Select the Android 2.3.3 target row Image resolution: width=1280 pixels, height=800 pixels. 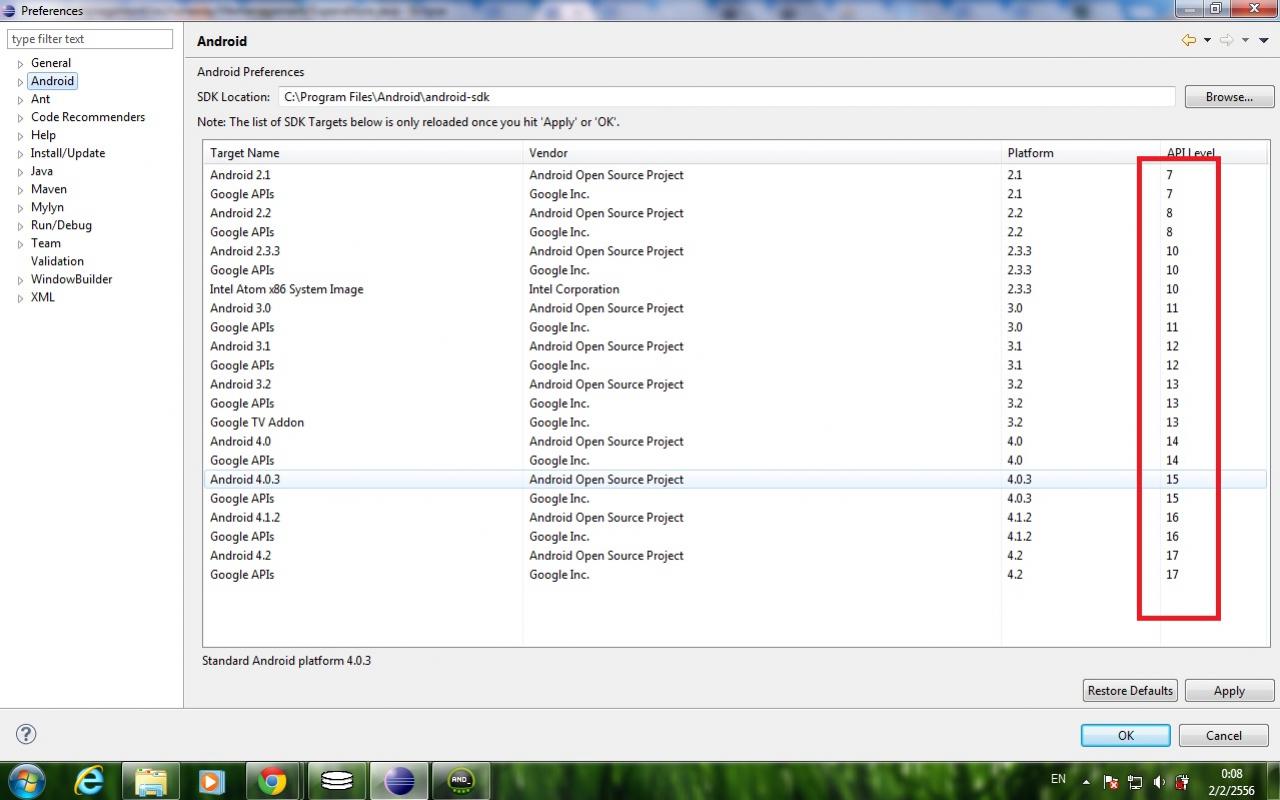click(735, 251)
